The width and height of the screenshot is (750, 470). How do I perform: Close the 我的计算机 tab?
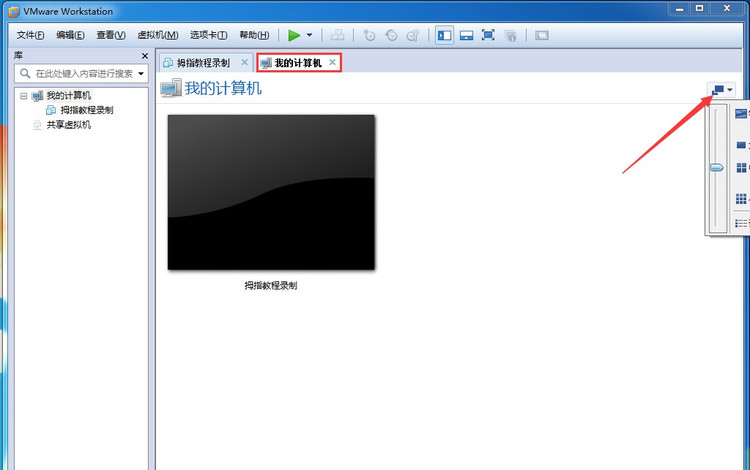click(x=332, y=62)
